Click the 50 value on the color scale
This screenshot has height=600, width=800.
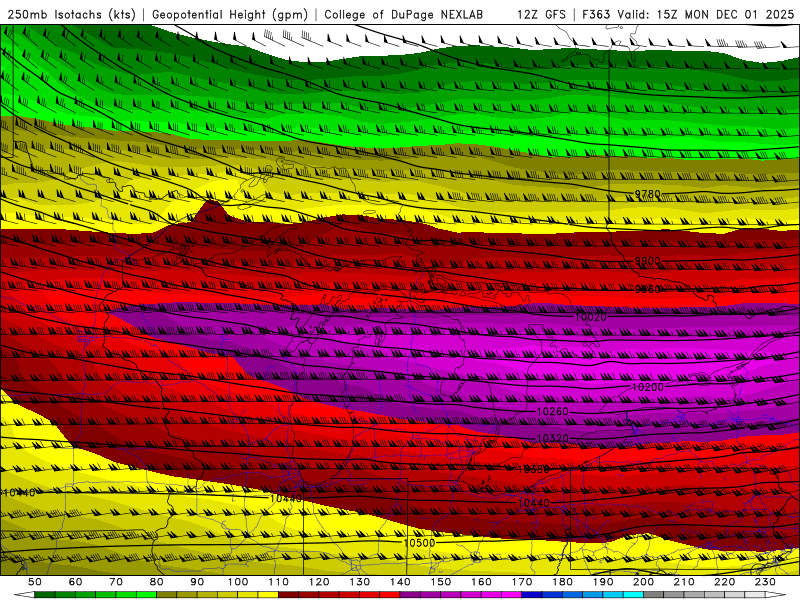35,582
